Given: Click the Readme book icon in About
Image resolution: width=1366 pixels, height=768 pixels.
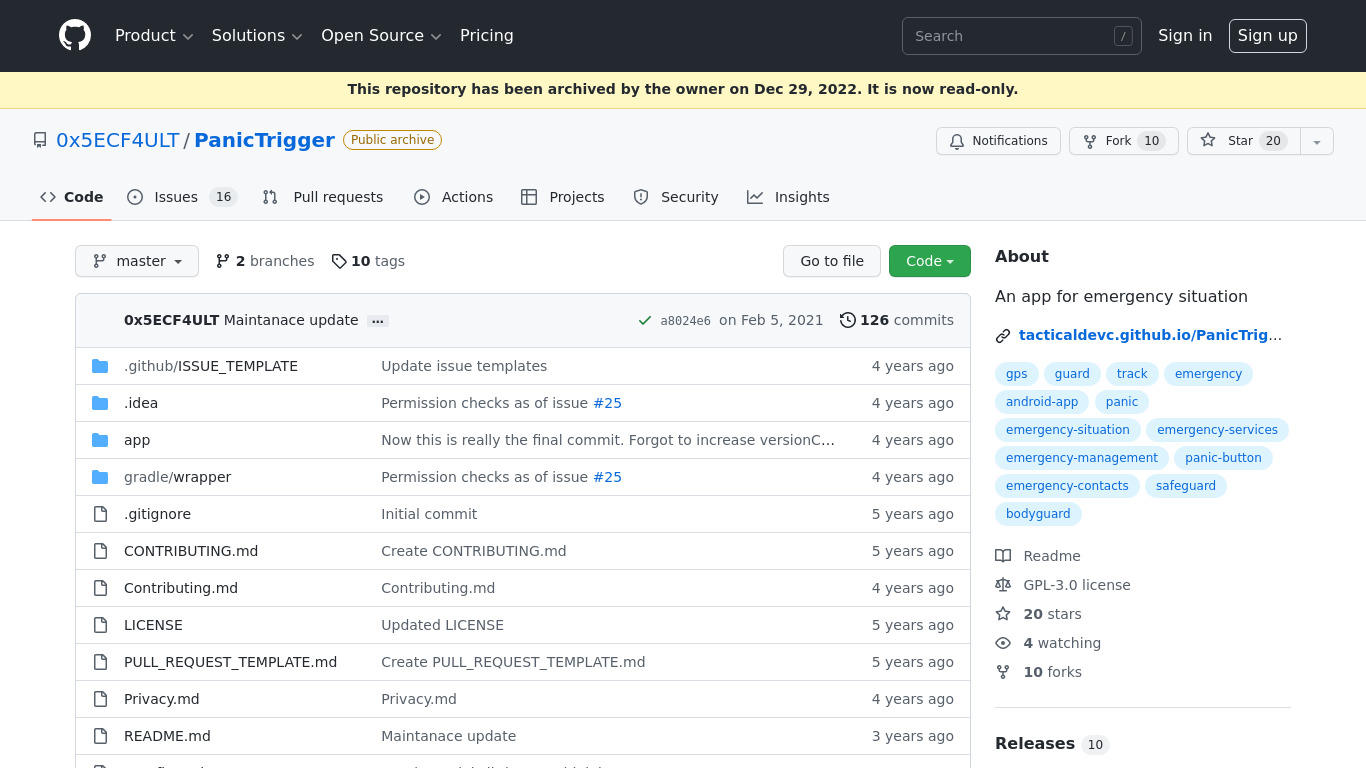Looking at the screenshot, I should coord(1003,556).
